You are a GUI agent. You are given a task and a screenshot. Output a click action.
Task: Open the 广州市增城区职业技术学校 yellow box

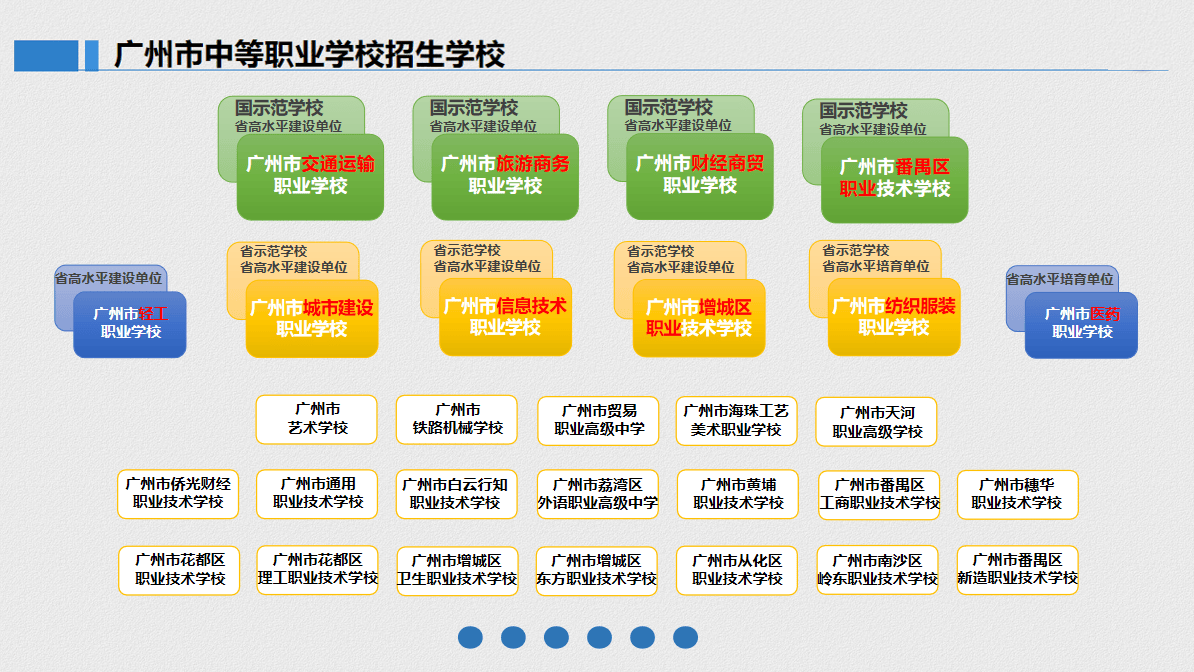click(x=698, y=318)
